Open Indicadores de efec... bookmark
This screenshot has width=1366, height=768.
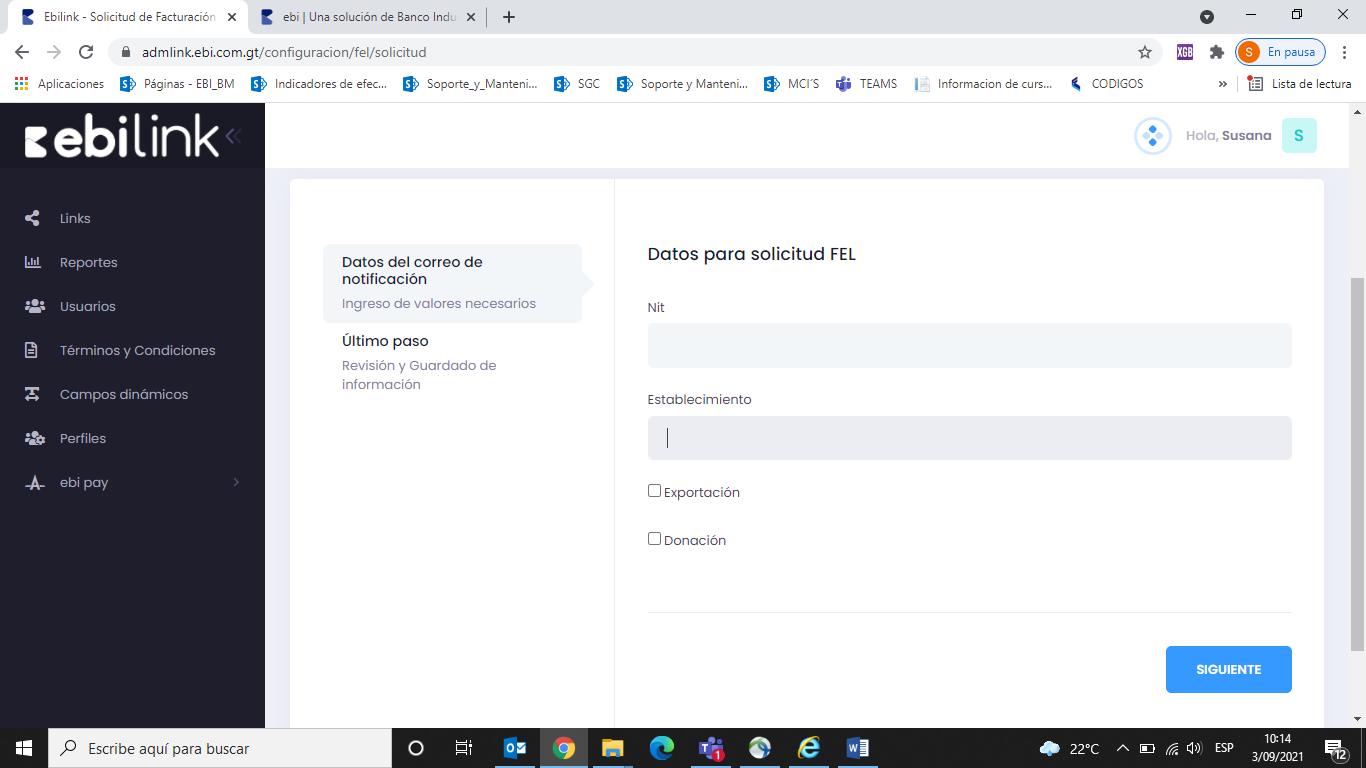[319, 84]
